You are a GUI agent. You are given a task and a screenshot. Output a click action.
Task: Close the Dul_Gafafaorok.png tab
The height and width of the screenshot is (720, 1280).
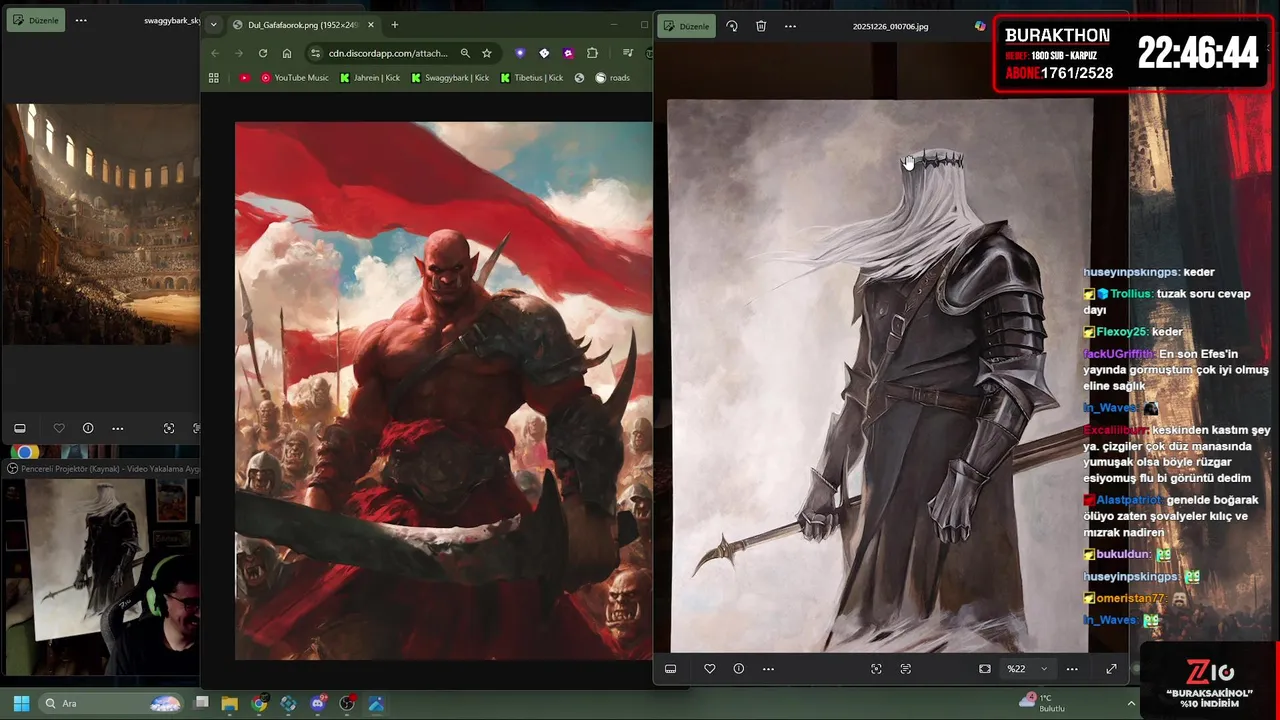[371, 25]
